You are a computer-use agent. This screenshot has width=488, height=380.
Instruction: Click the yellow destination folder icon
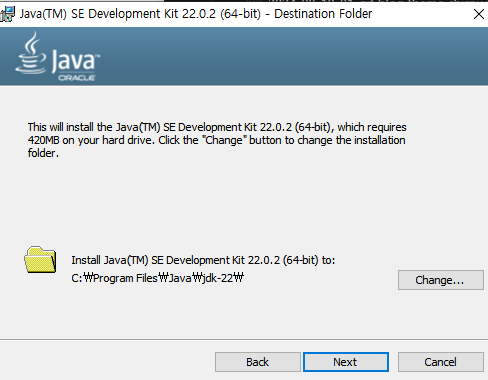(x=40, y=260)
